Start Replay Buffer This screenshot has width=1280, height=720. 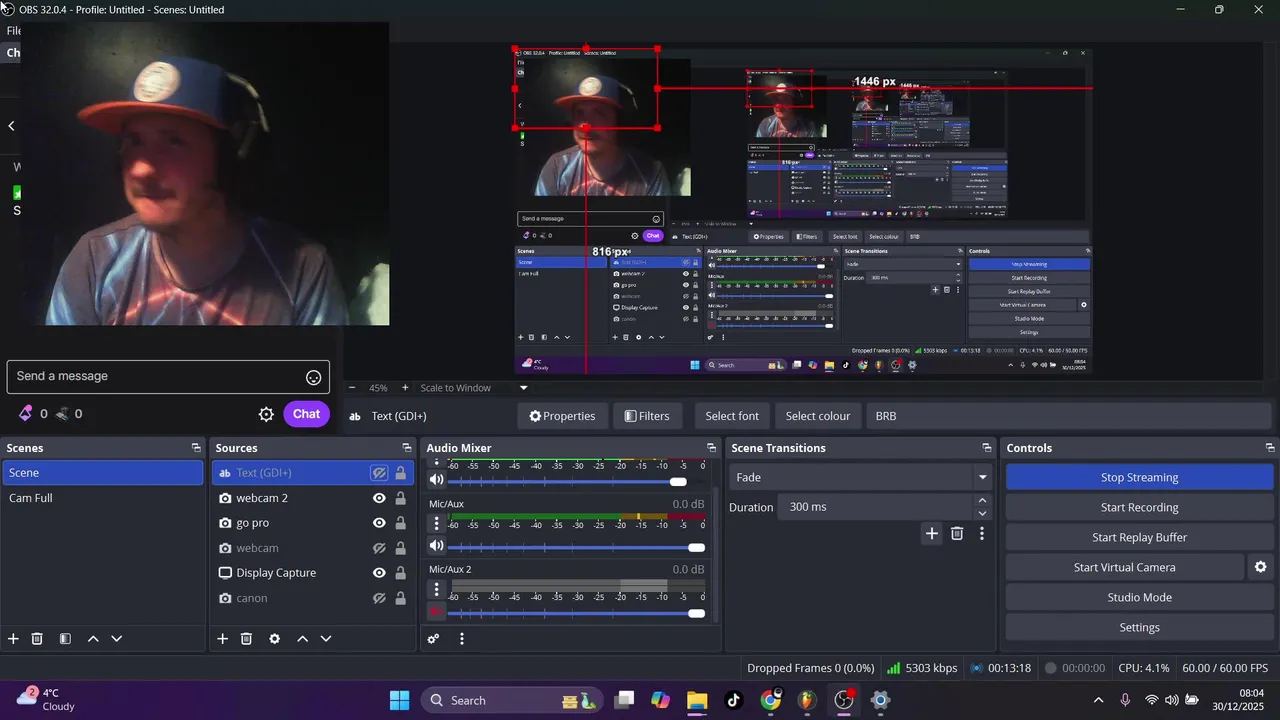pos(1139,537)
